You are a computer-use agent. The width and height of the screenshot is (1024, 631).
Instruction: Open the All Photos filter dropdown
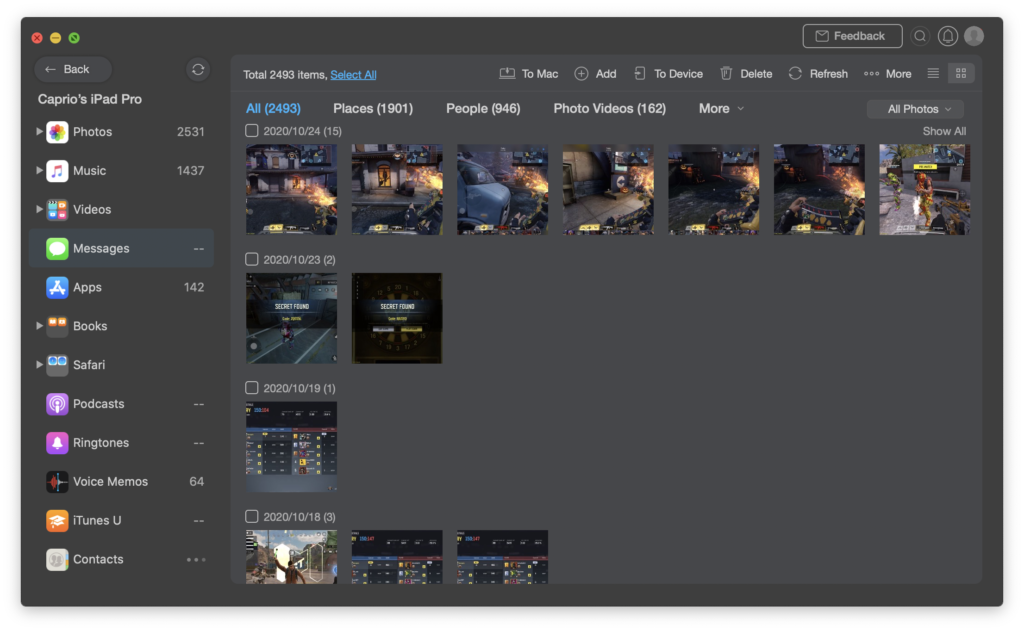(916, 109)
